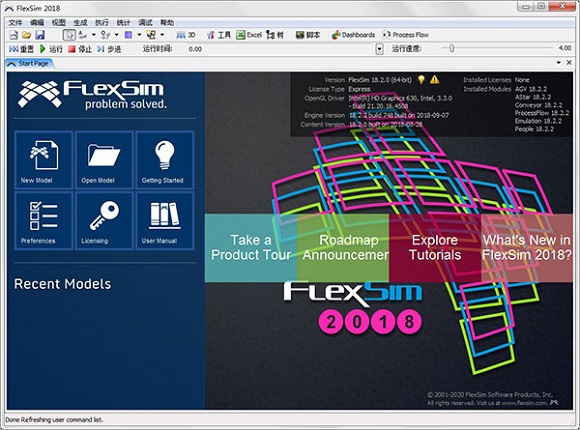Open Process Flow from the toolbar

405,35
